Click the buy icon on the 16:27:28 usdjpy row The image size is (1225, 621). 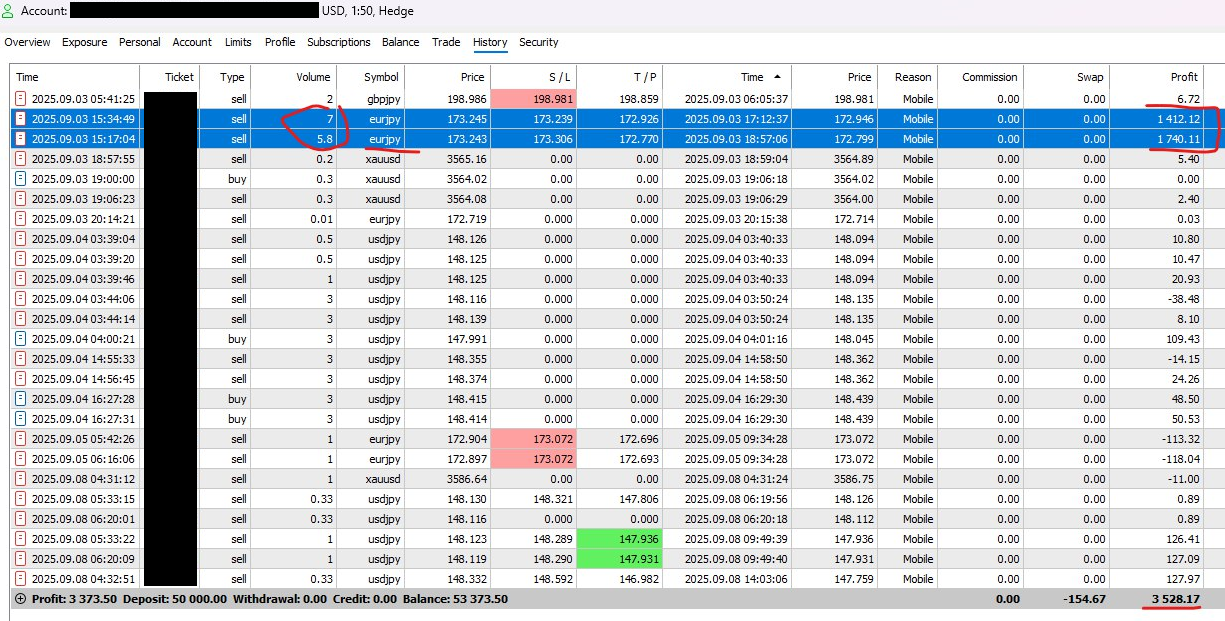pyautogui.click(x=20, y=399)
